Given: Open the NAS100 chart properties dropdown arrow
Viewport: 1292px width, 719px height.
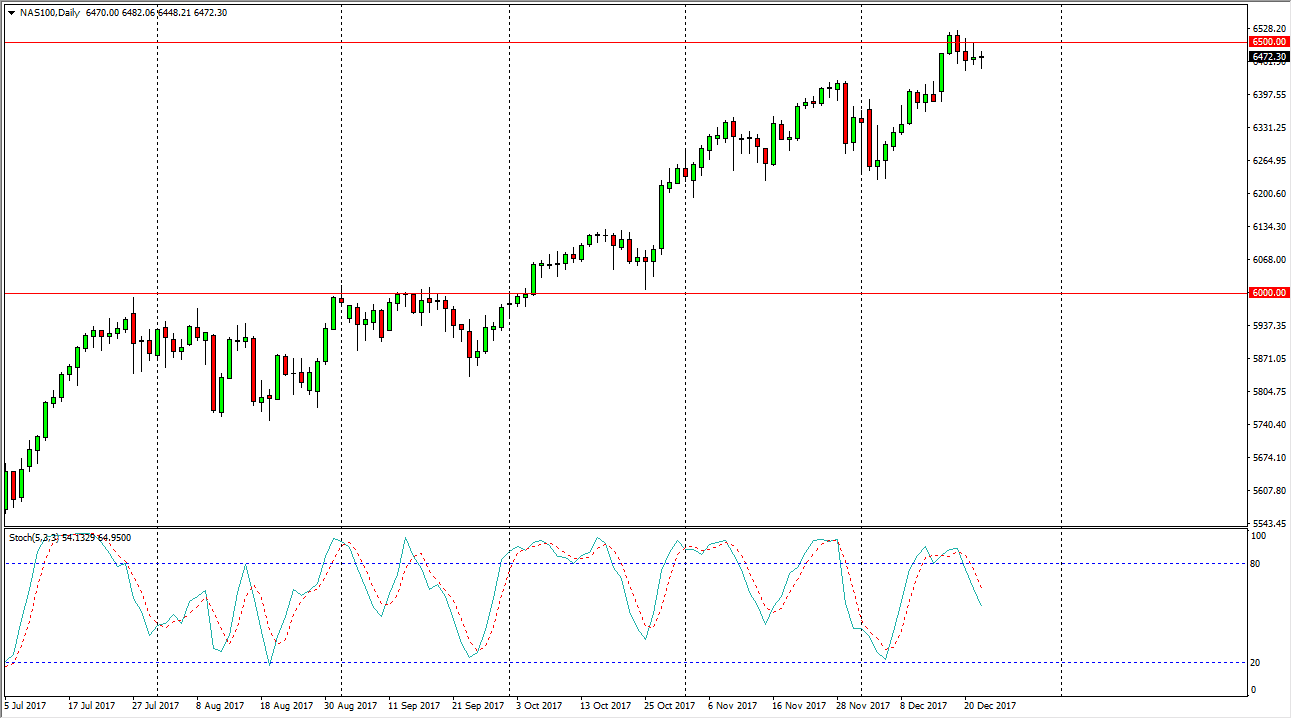Looking at the screenshot, I should 13,14.
